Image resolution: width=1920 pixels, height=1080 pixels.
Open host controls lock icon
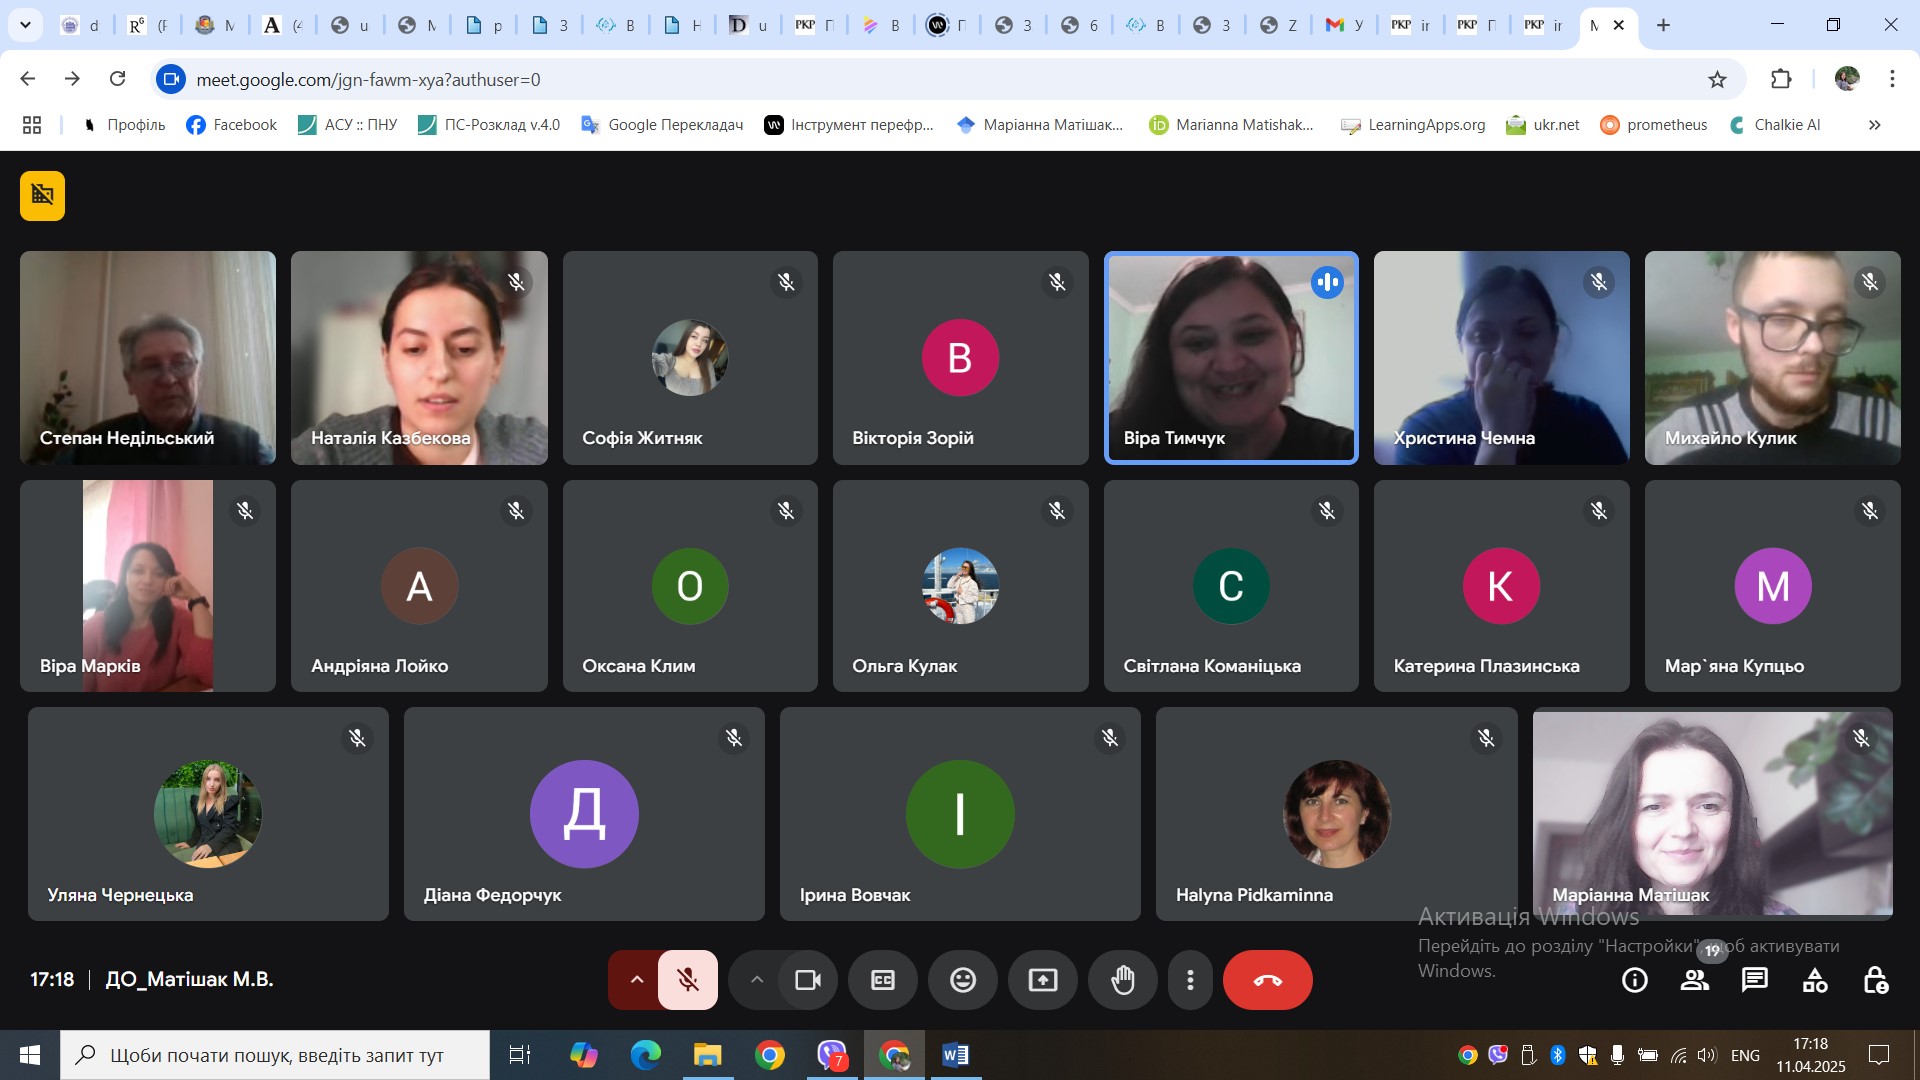pyautogui.click(x=1875, y=980)
